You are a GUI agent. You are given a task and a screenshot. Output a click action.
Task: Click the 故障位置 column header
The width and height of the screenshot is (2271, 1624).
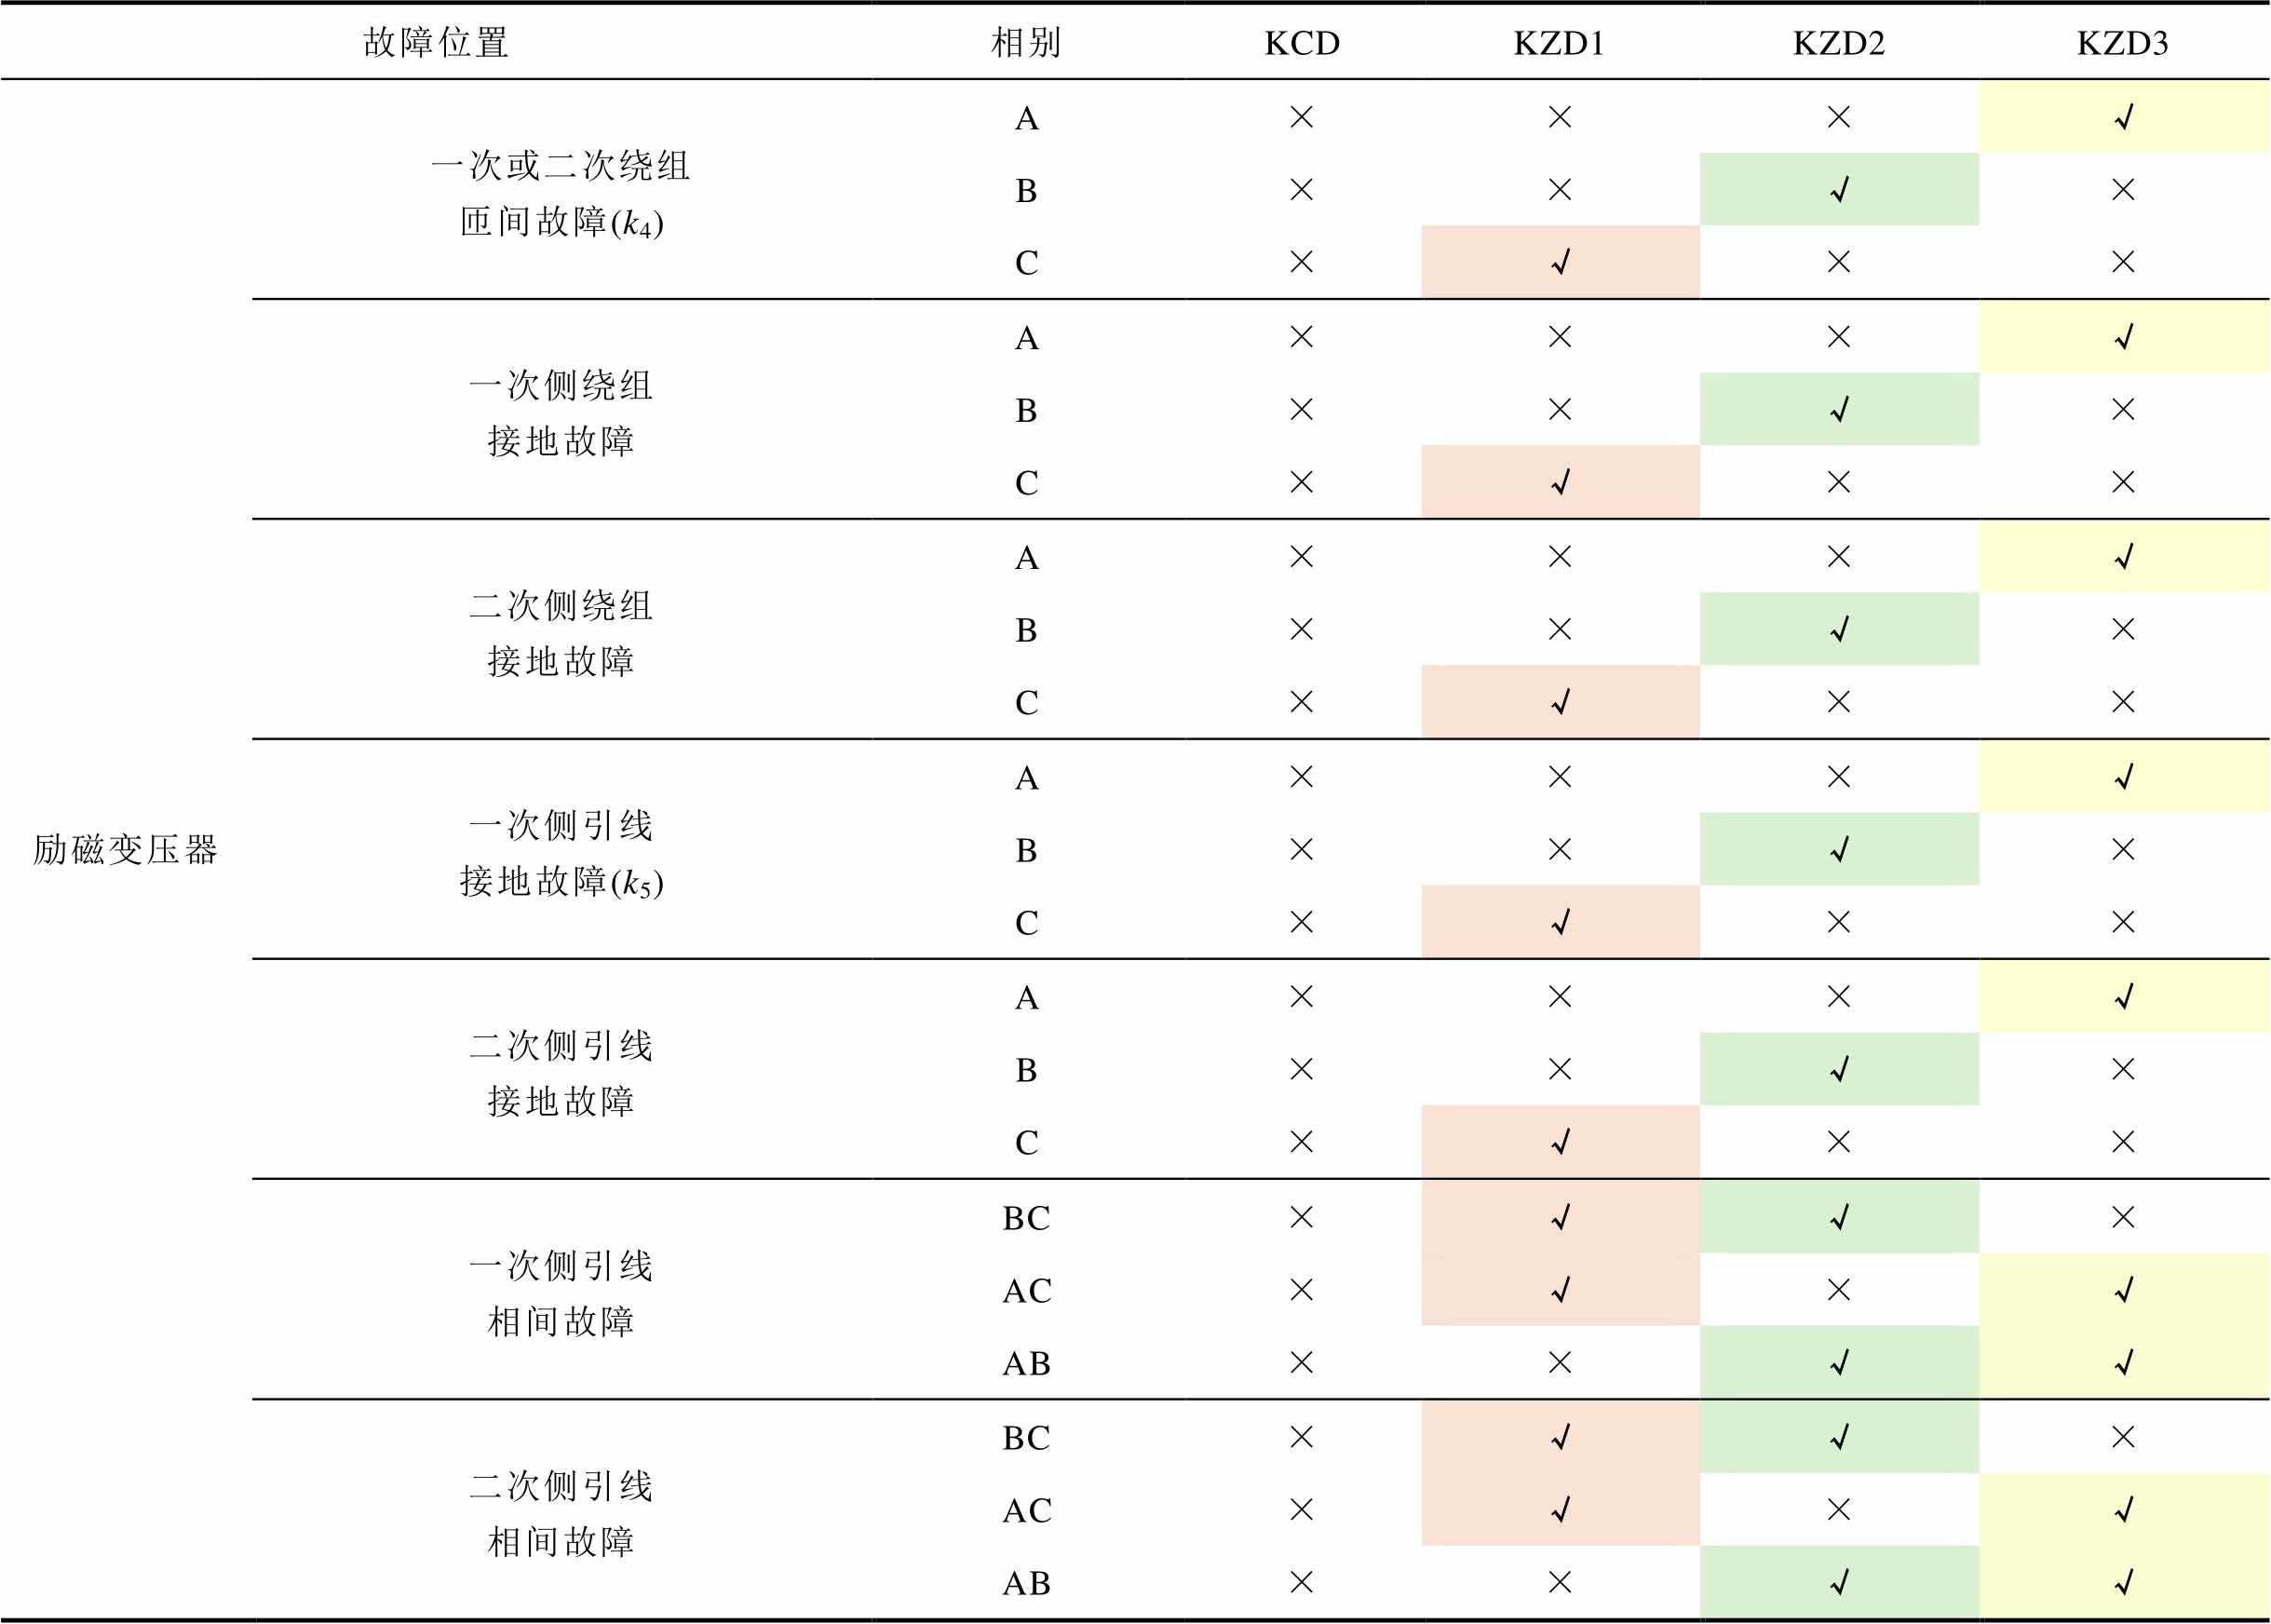pyautogui.click(x=436, y=43)
